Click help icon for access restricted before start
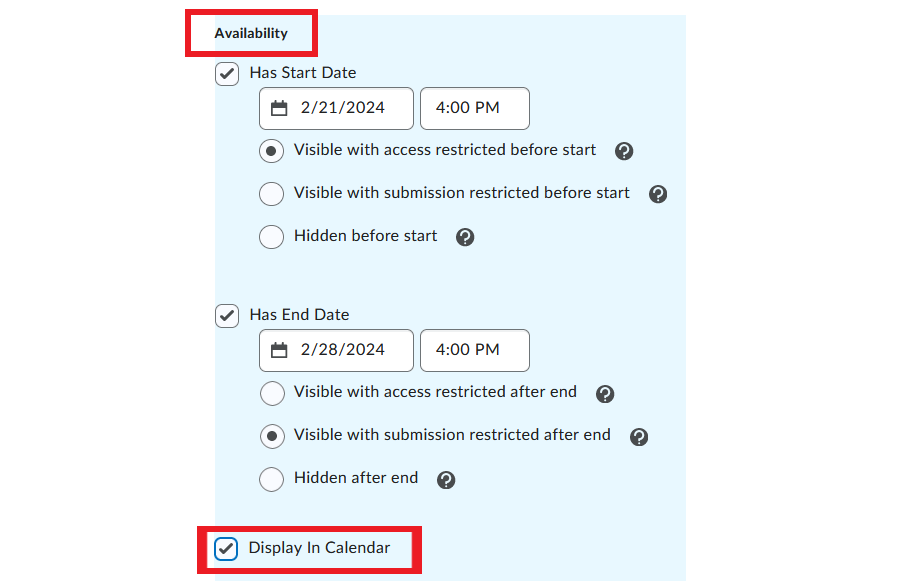The height and width of the screenshot is (581, 924). tap(623, 151)
